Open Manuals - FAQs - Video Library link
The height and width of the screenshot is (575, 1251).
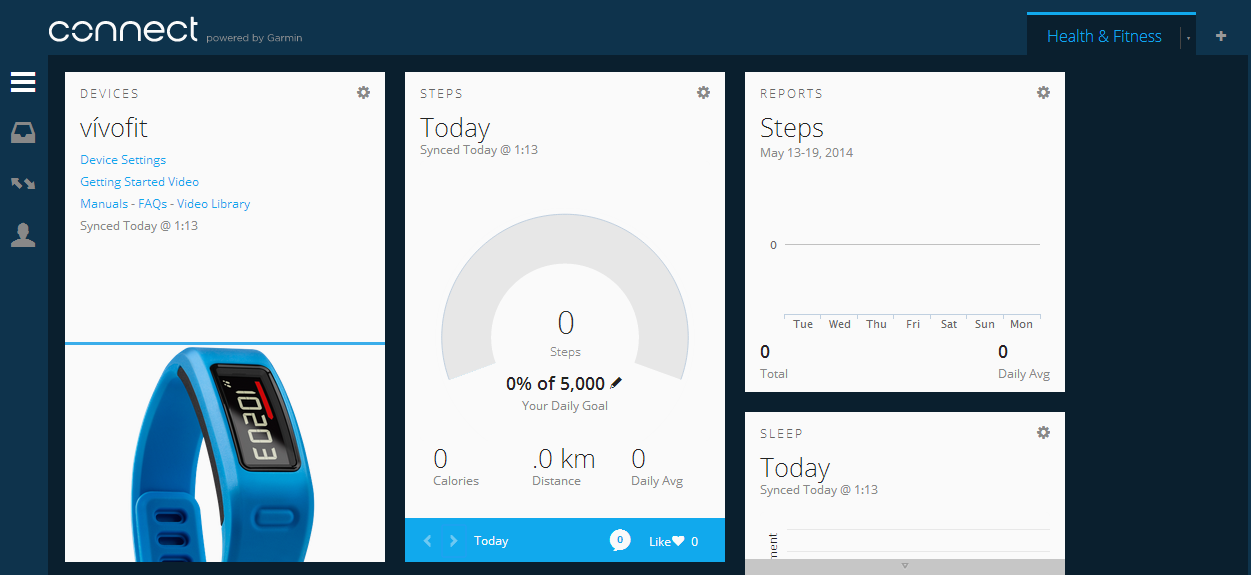click(165, 204)
